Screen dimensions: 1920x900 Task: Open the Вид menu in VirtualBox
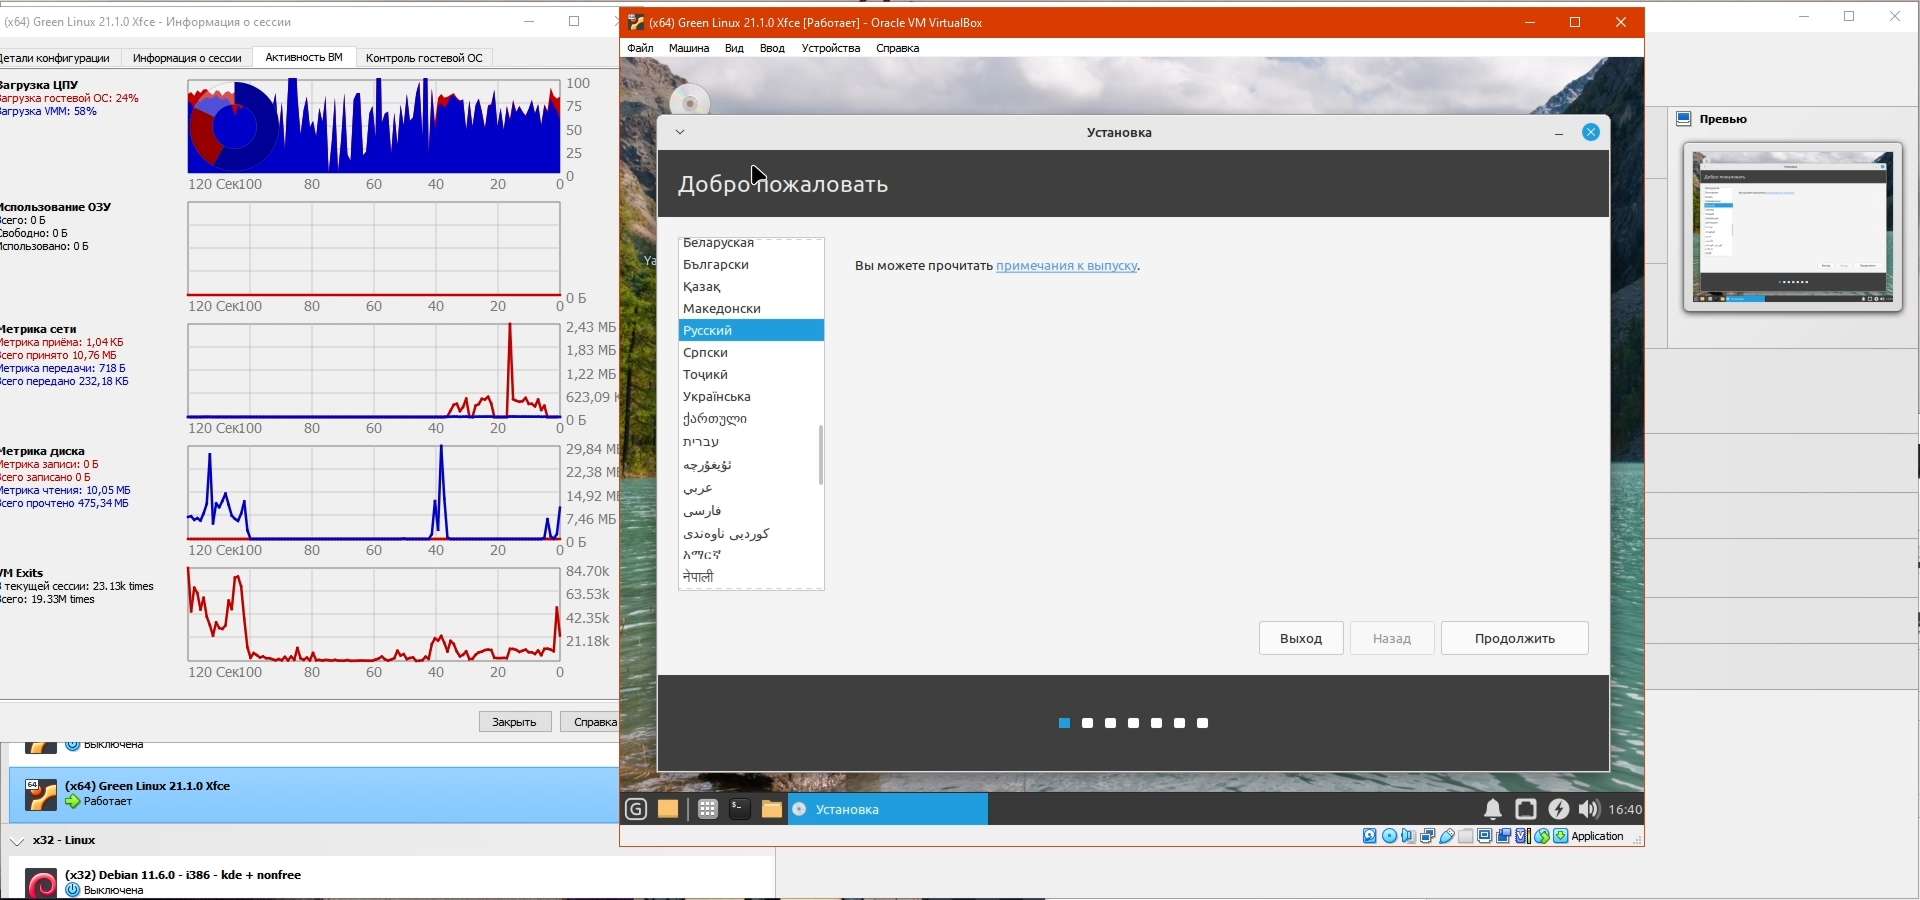[x=734, y=48]
